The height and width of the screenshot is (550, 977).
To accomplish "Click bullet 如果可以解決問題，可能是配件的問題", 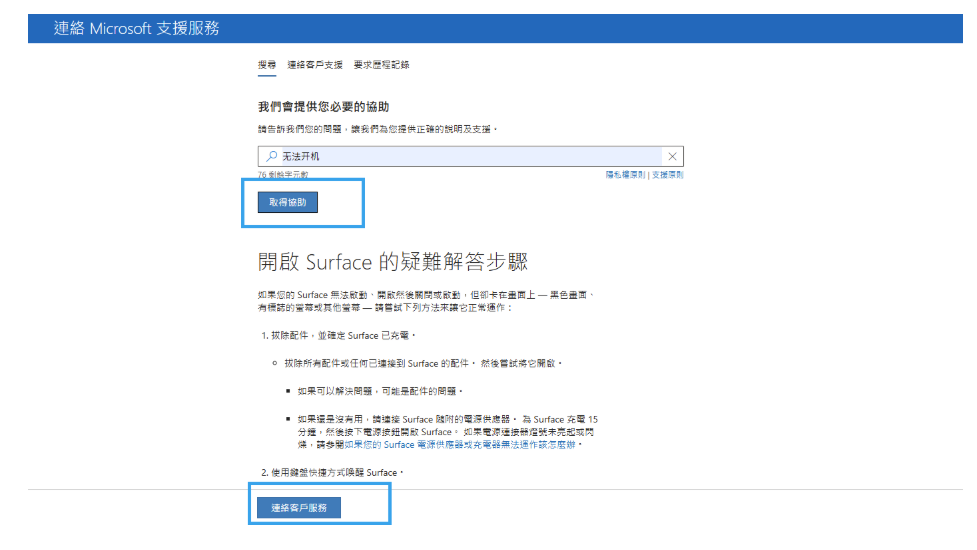I will coord(380,391).
